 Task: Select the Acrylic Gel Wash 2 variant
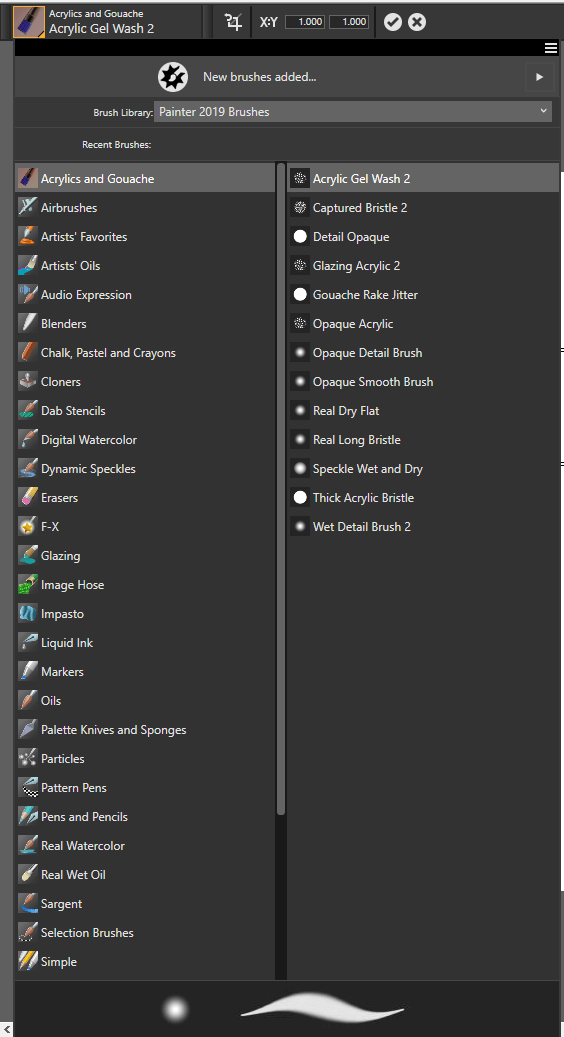423,179
